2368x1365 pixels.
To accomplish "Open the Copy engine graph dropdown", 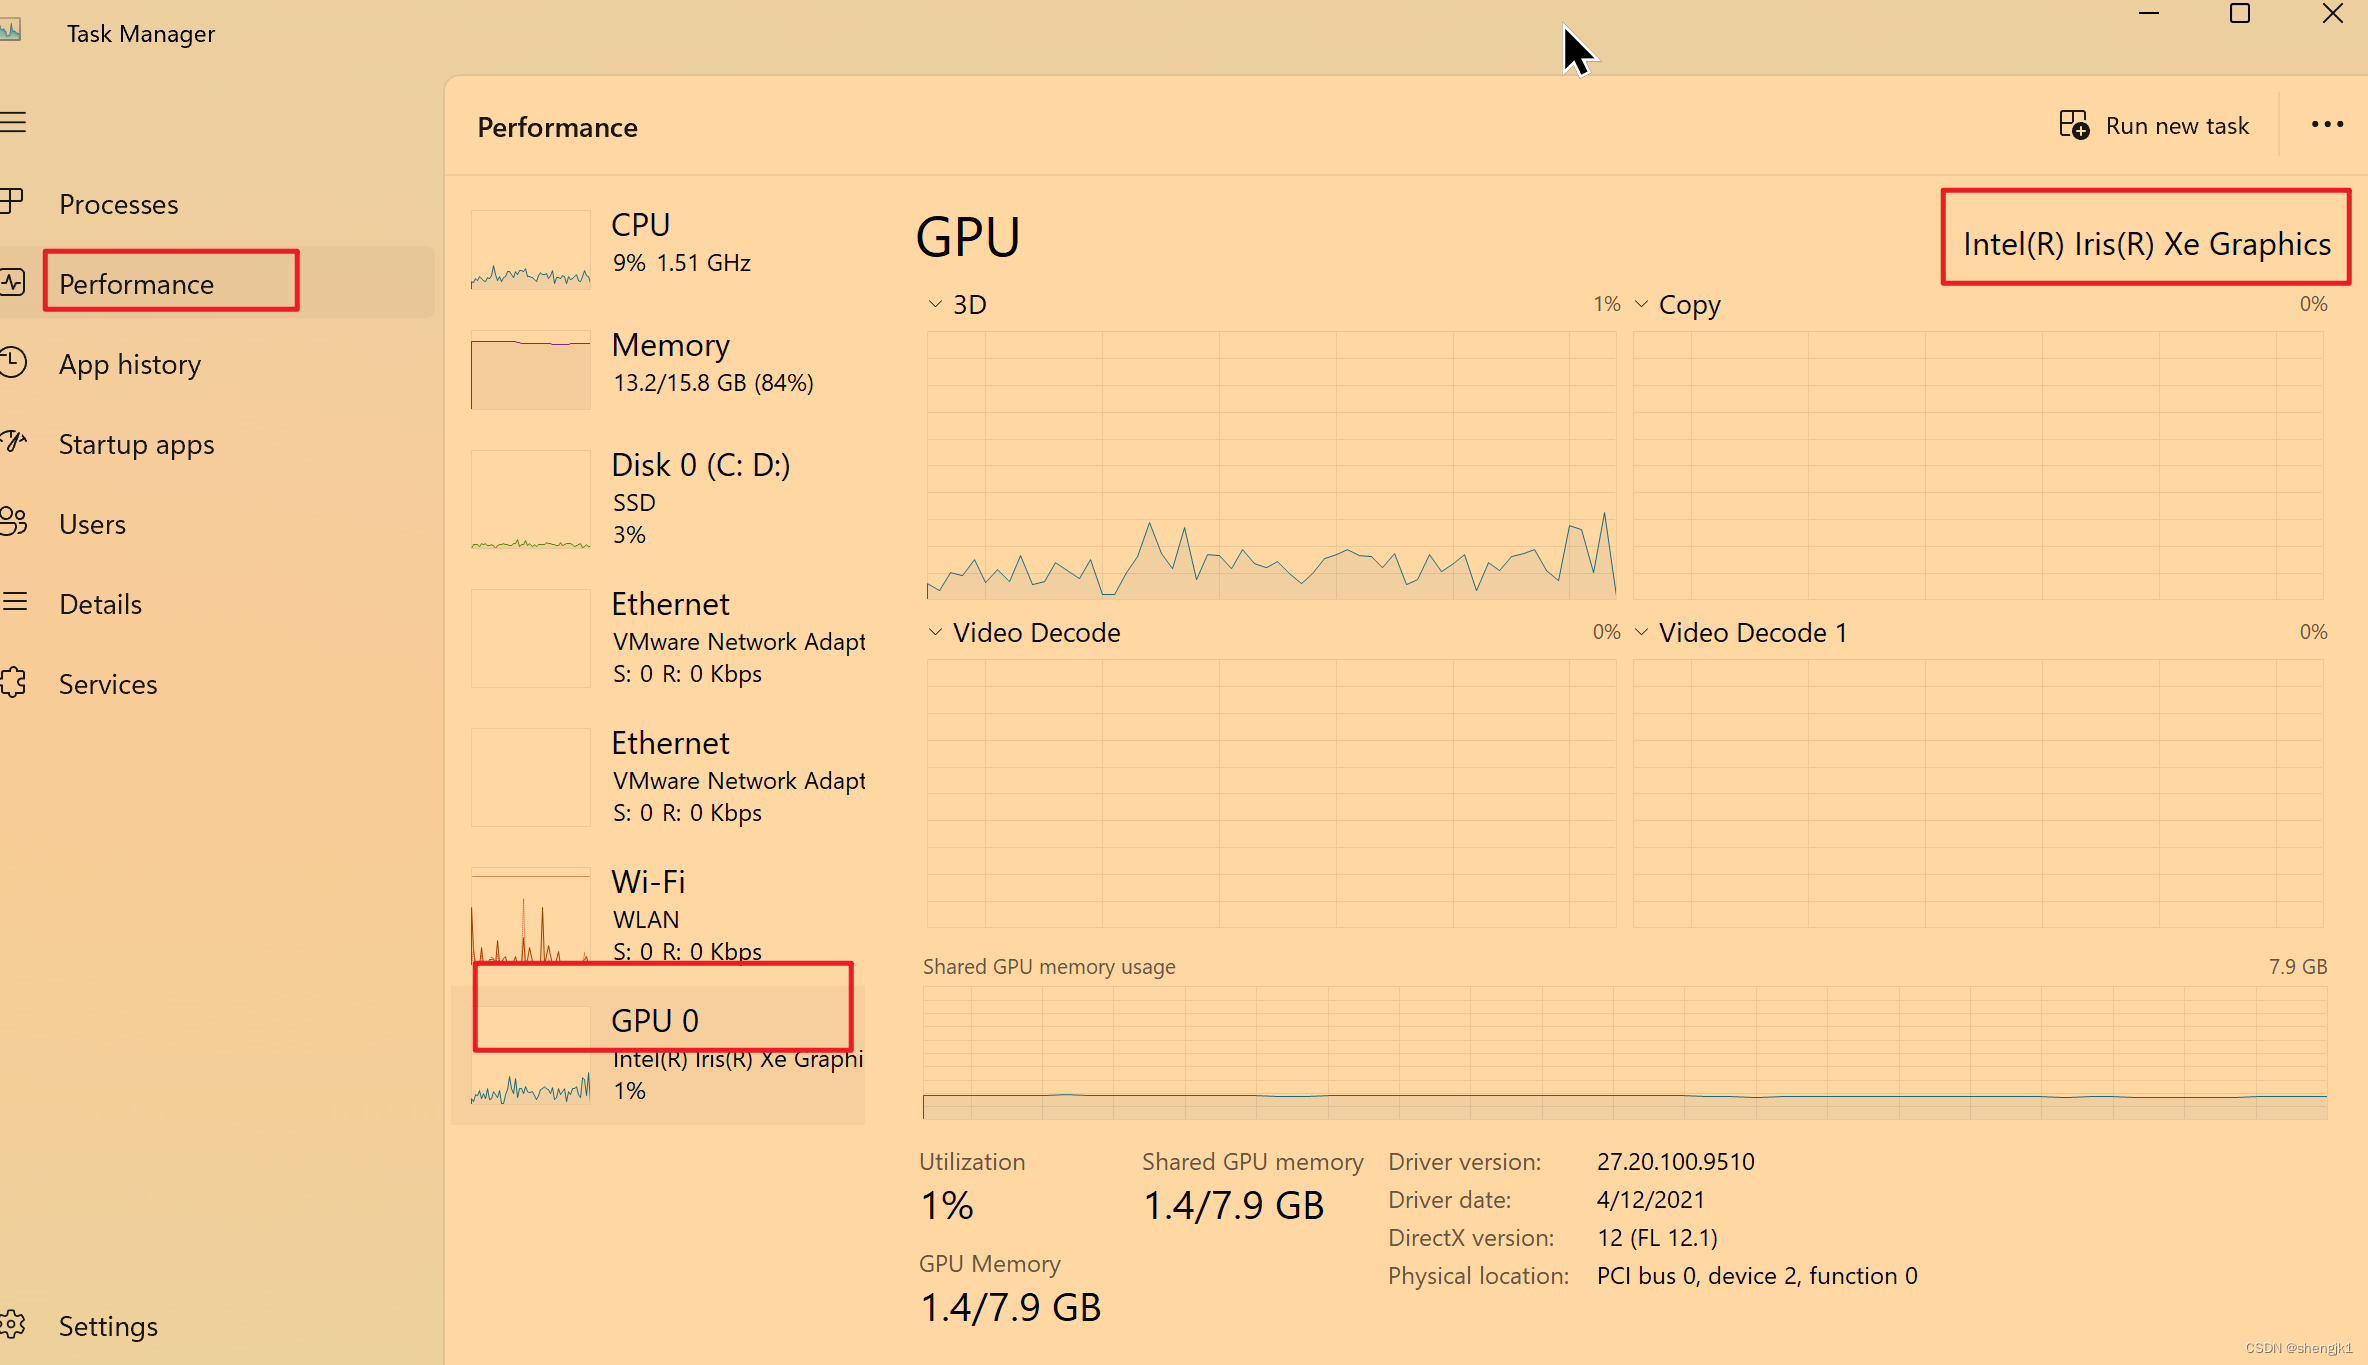I will [x=1641, y=304].
